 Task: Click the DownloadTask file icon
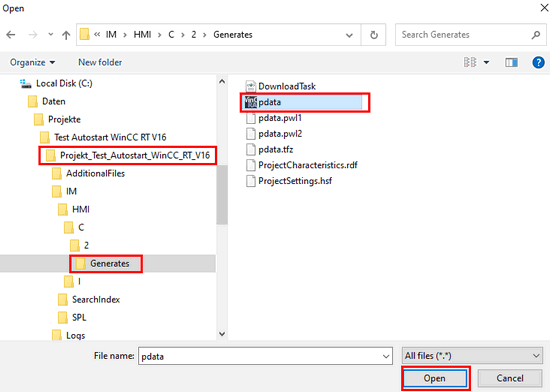(x=250, y=86)
